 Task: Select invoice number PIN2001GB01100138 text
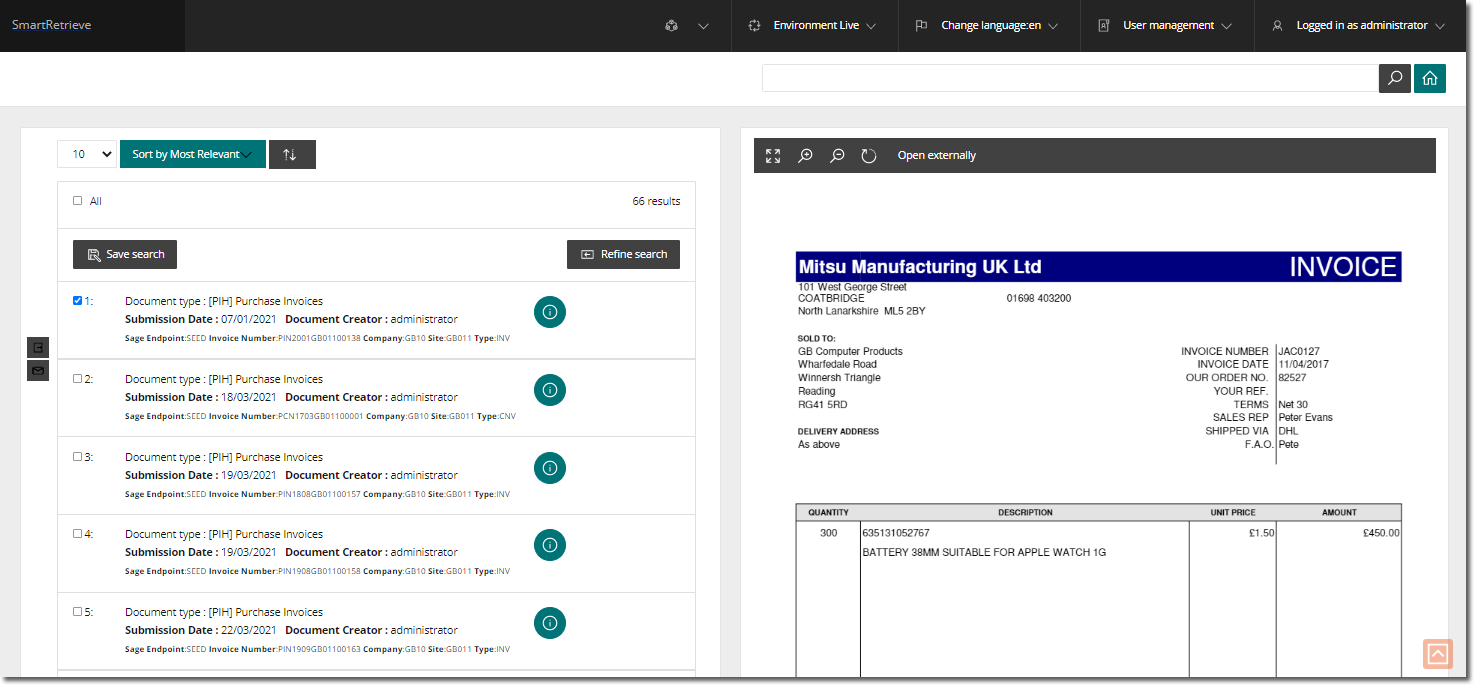coord(318,339)
